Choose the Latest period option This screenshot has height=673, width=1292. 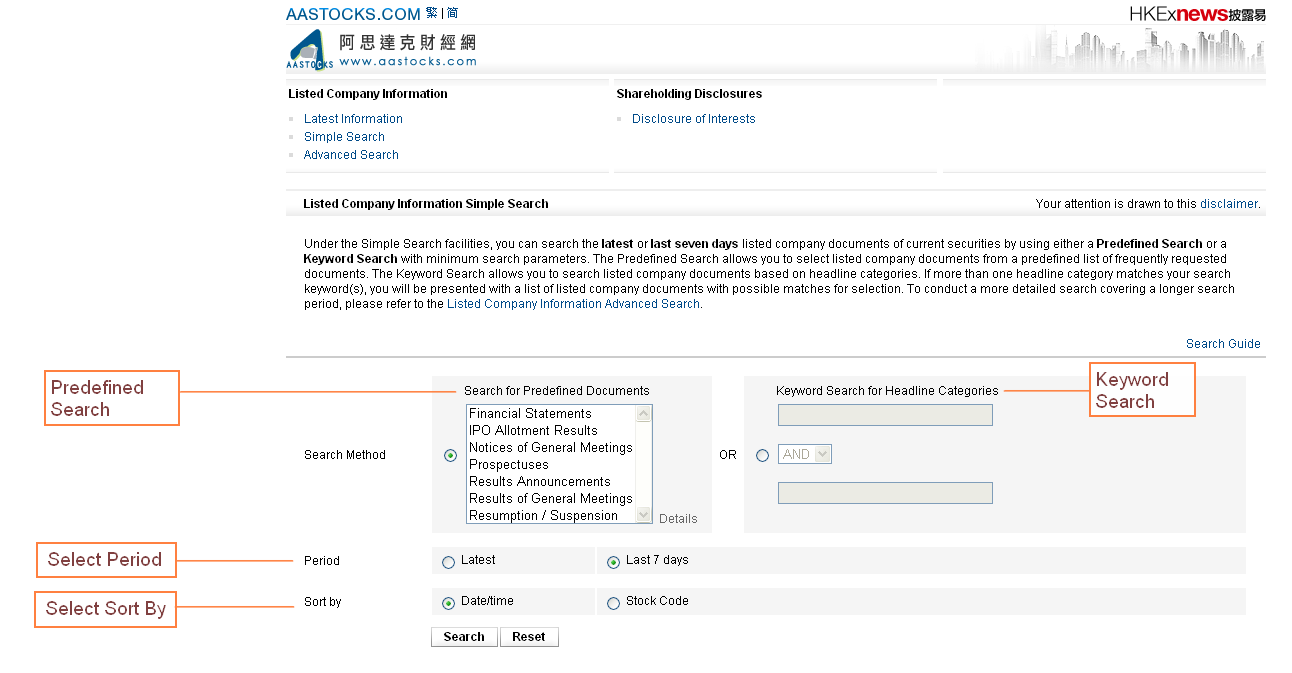pos(448,562)
